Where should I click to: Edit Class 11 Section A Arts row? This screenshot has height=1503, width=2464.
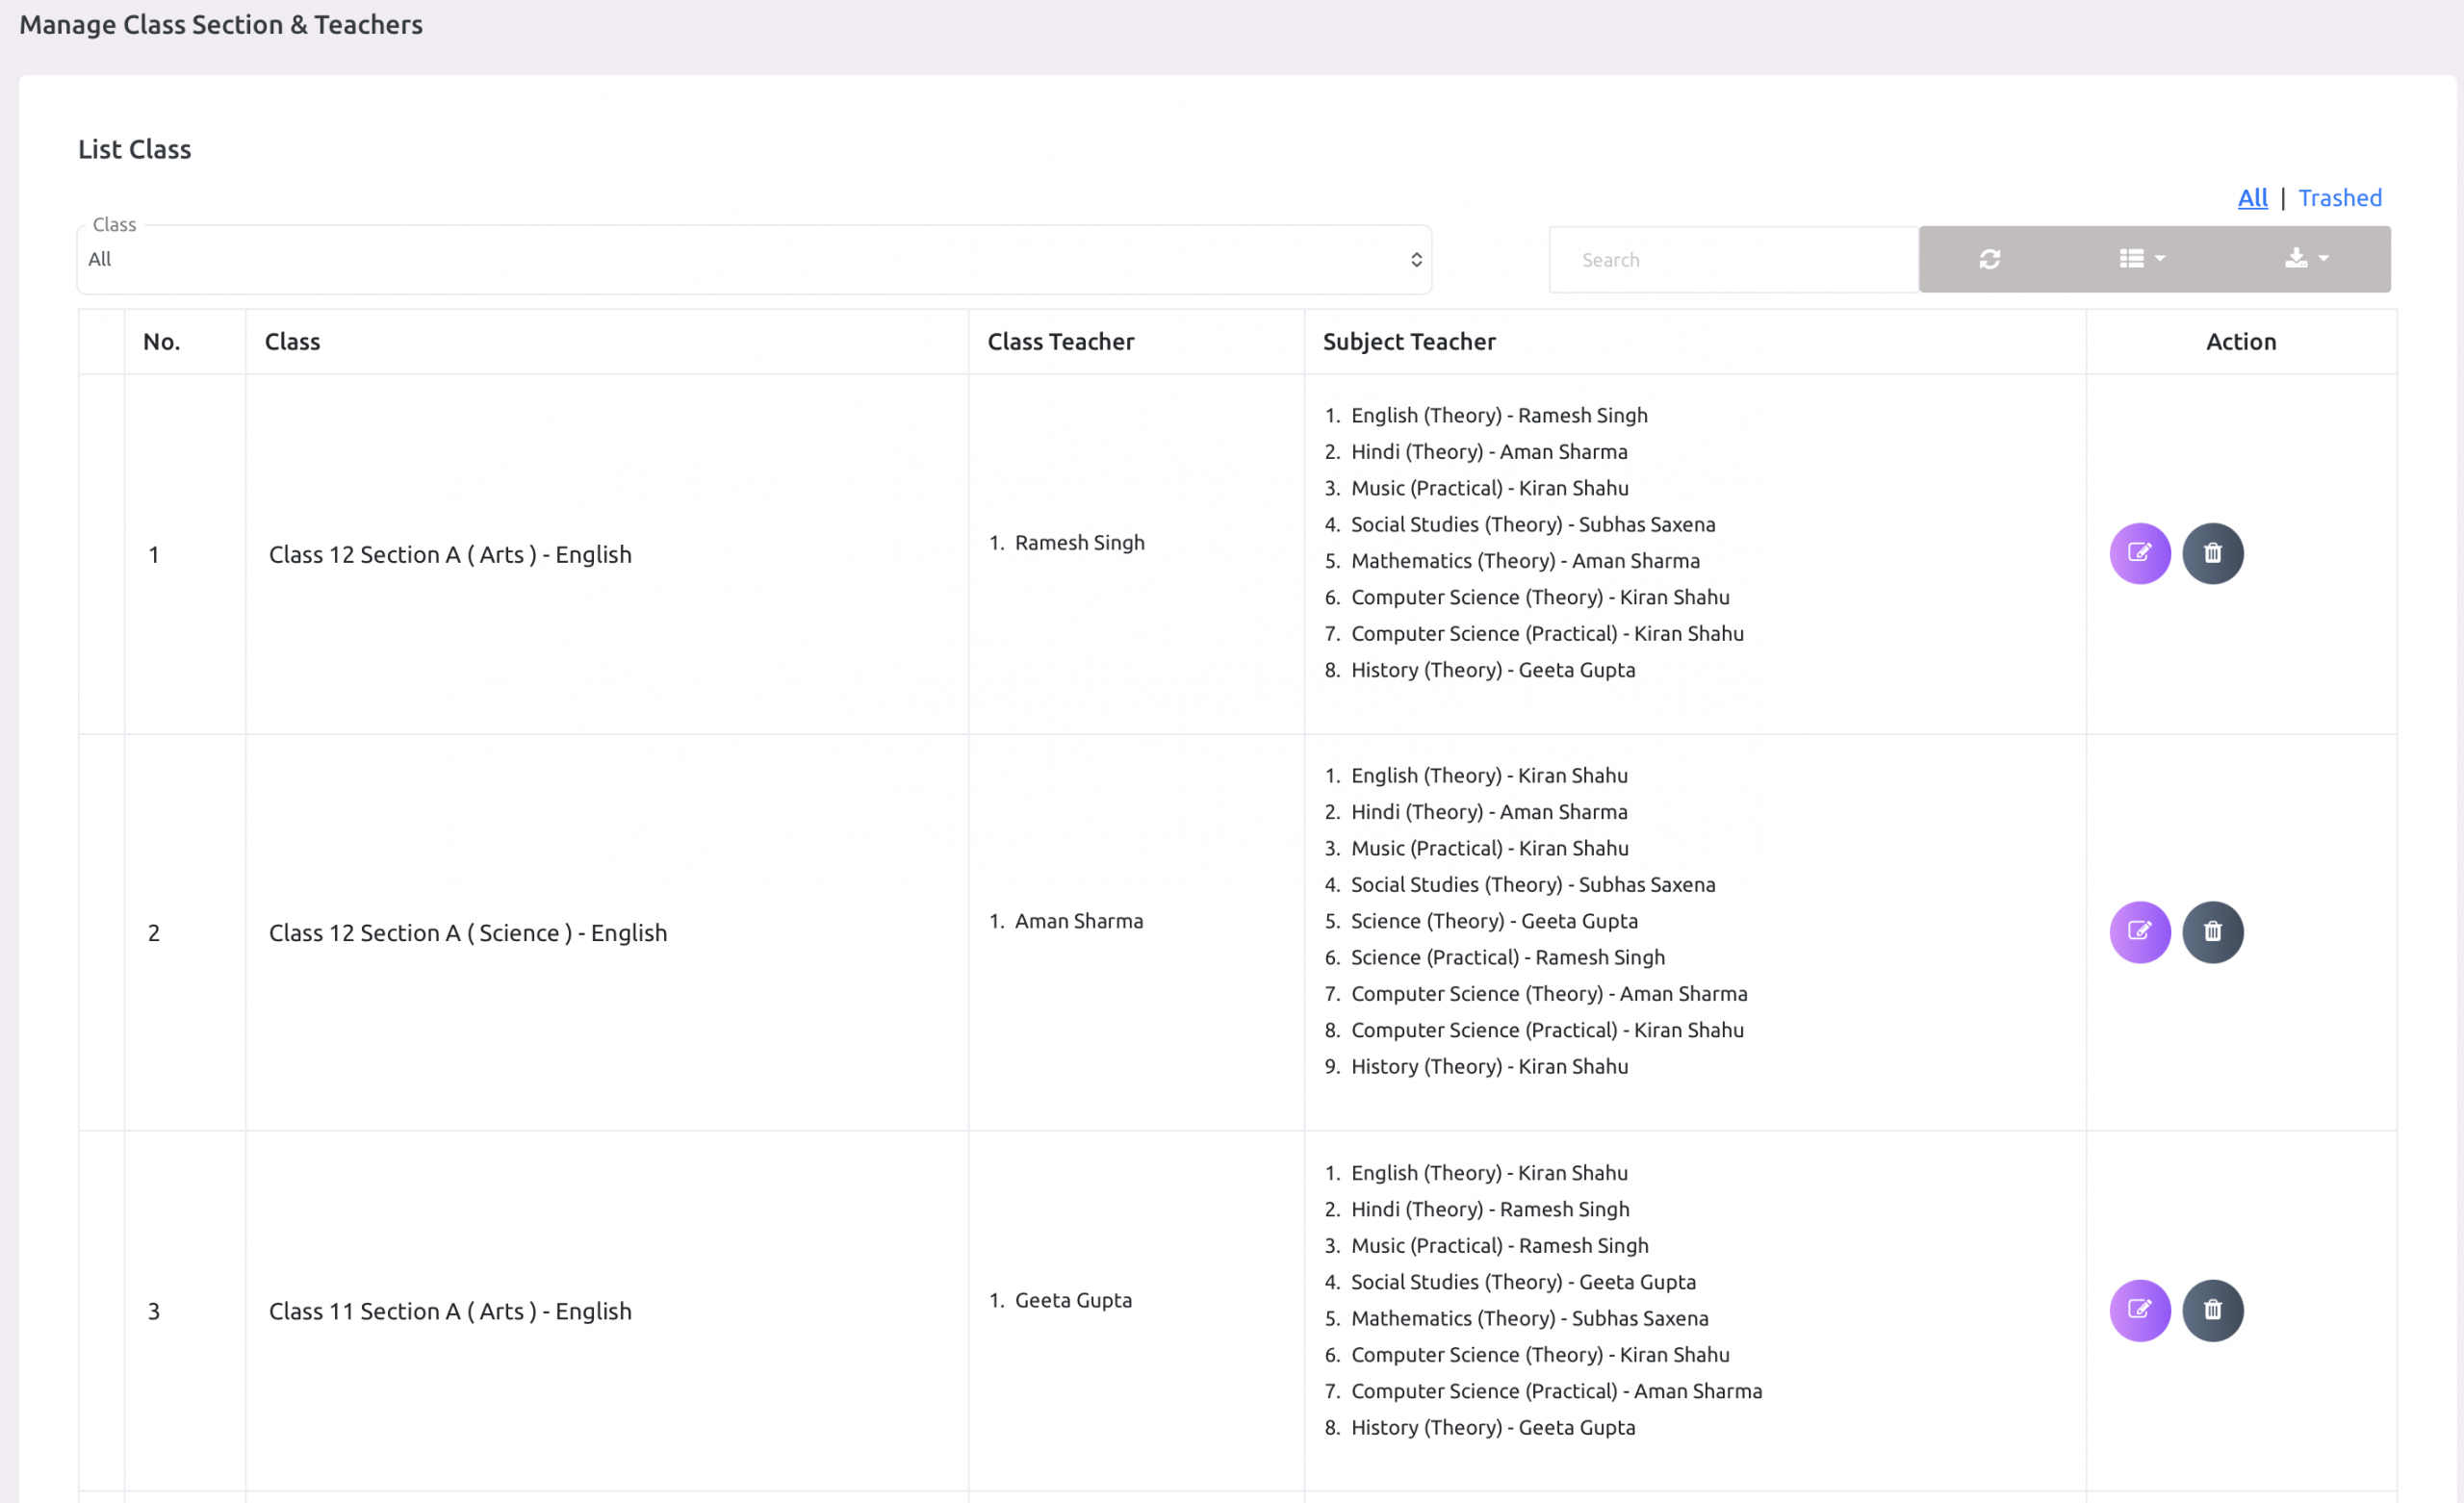click(2139, 1310)
